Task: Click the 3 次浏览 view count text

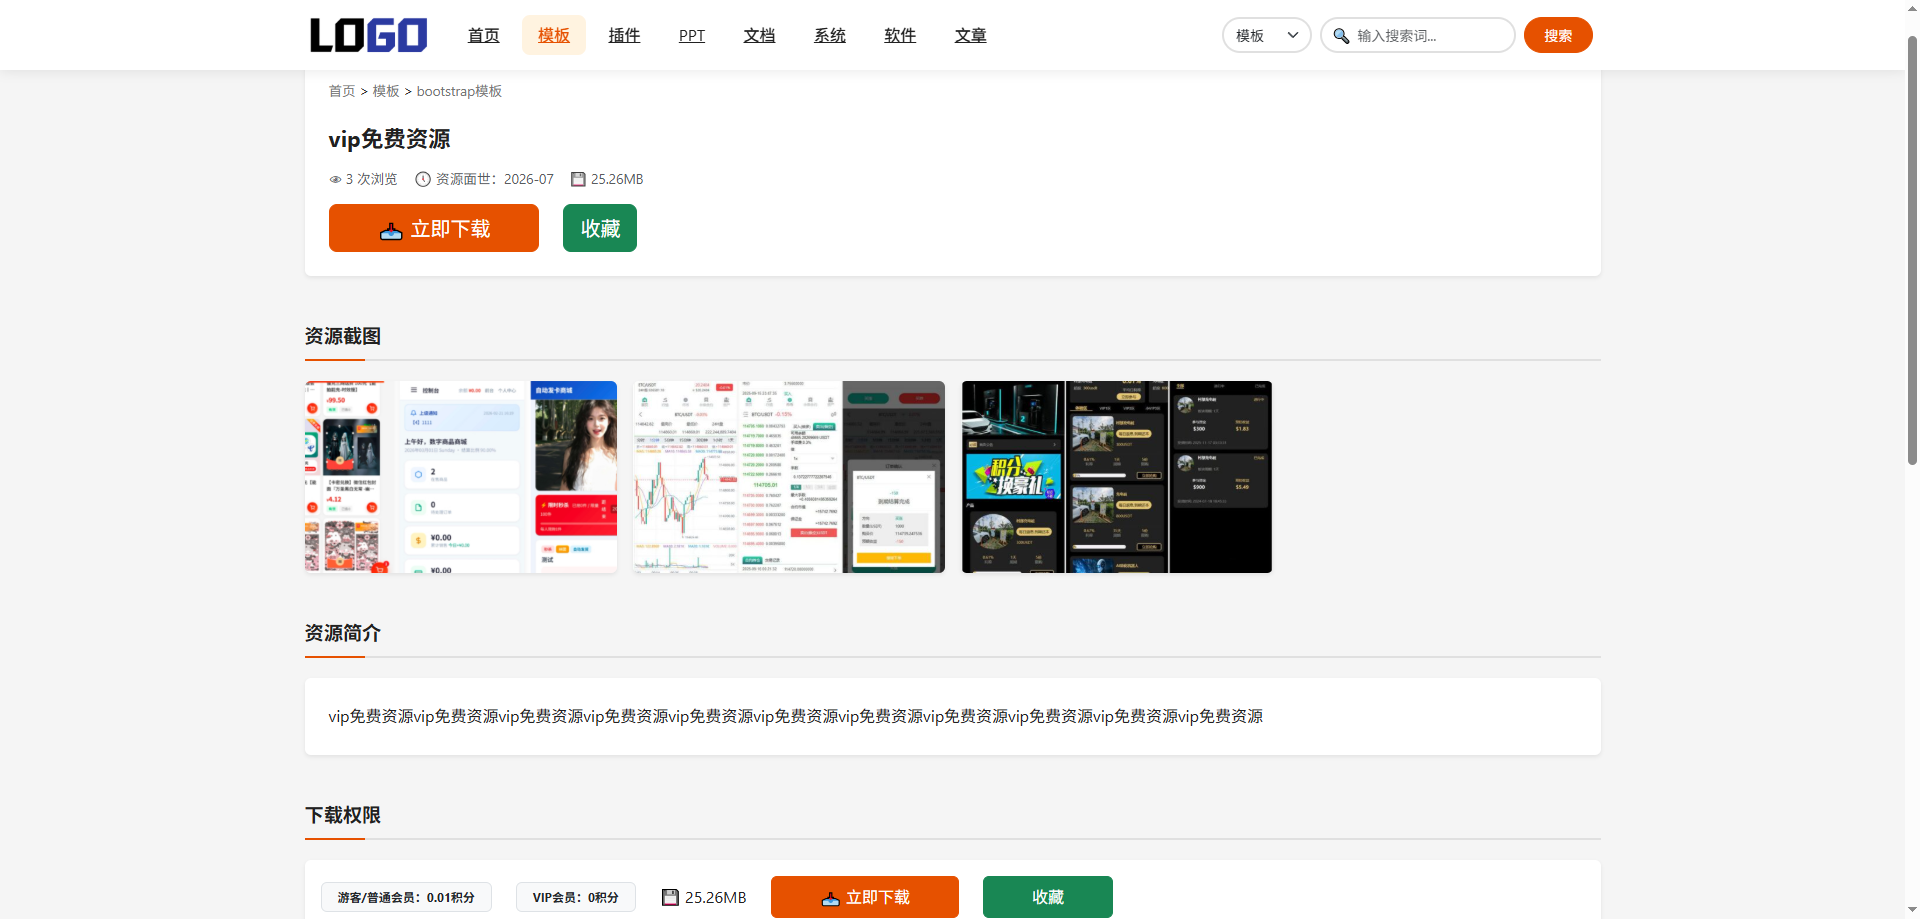Action: tap(371, 180)
